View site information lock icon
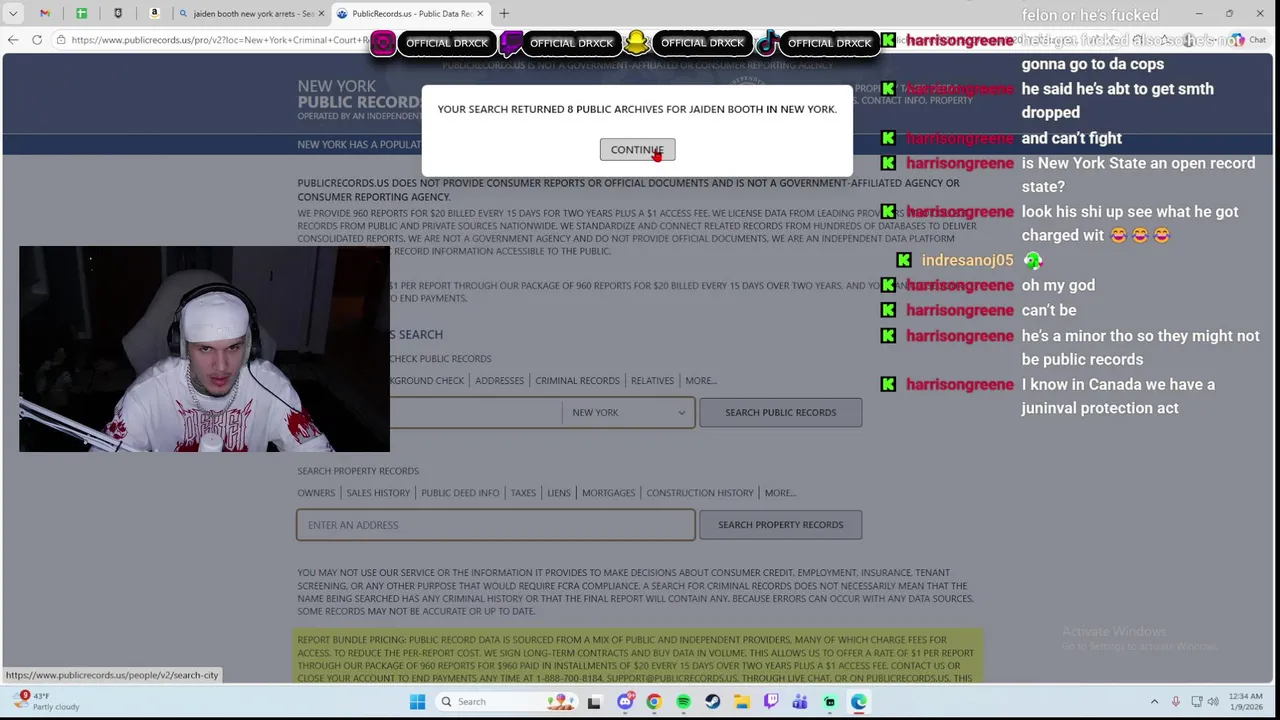Image resolution: width=1280 pixels, height=720 pixels. click(x=61, y=40)
